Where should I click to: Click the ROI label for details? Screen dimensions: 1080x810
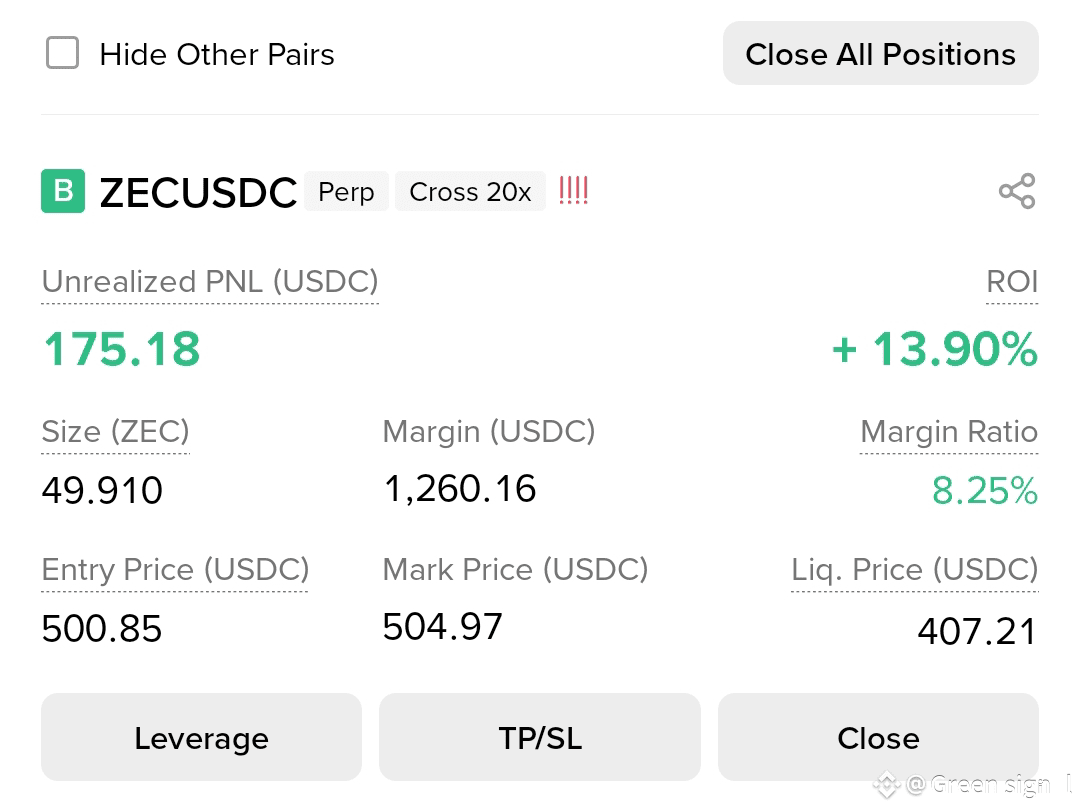click(1012, 282)
